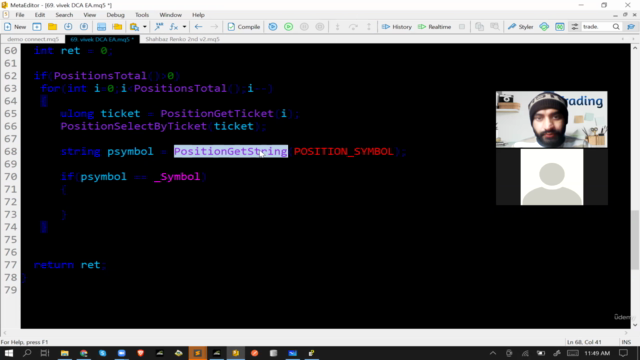Click PositionSelectByTicket on line 66
The width and height of the screenshot is (640, 360).
pos(133,126)
